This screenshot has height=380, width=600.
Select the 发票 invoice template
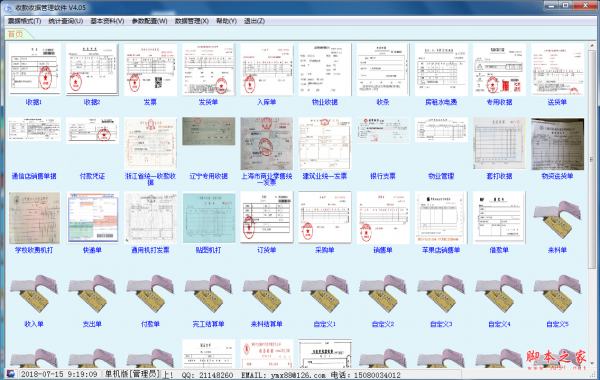tap(150, 69)
